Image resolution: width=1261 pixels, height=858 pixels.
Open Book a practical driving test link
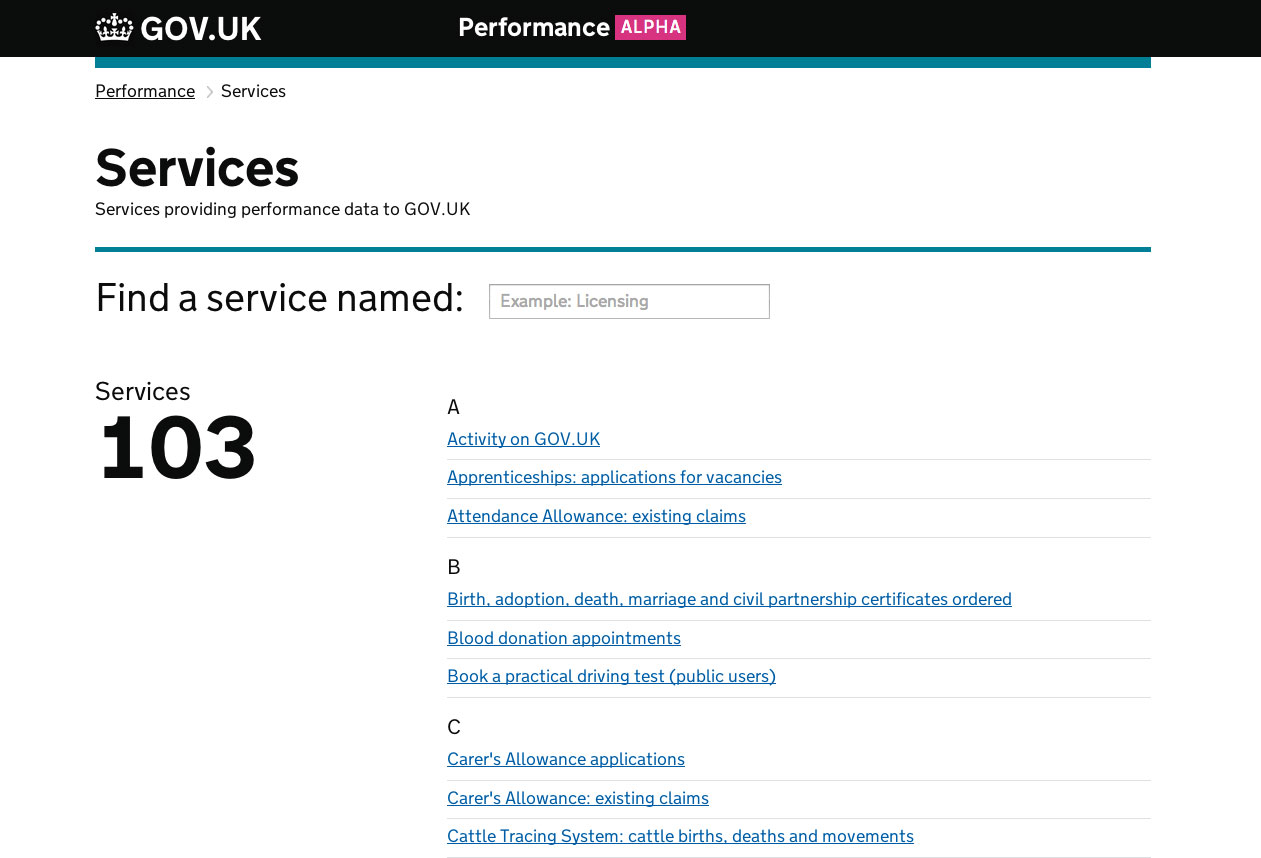tap(611, 676)
